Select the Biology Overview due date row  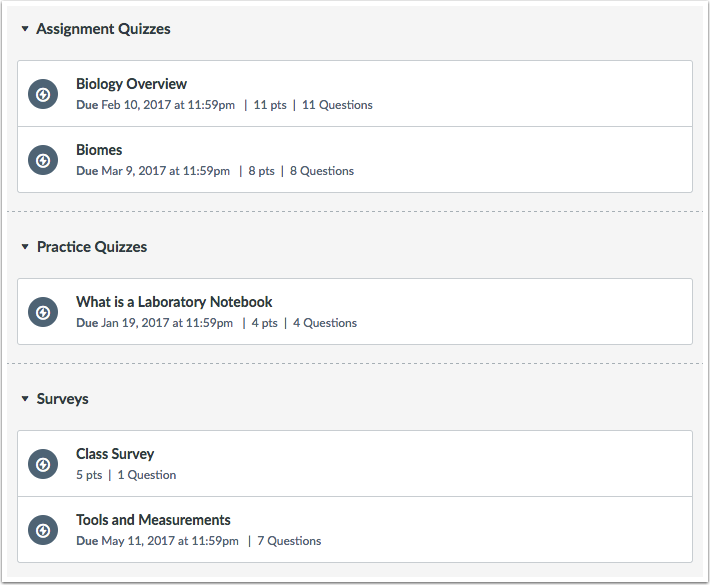coord(224,105)
